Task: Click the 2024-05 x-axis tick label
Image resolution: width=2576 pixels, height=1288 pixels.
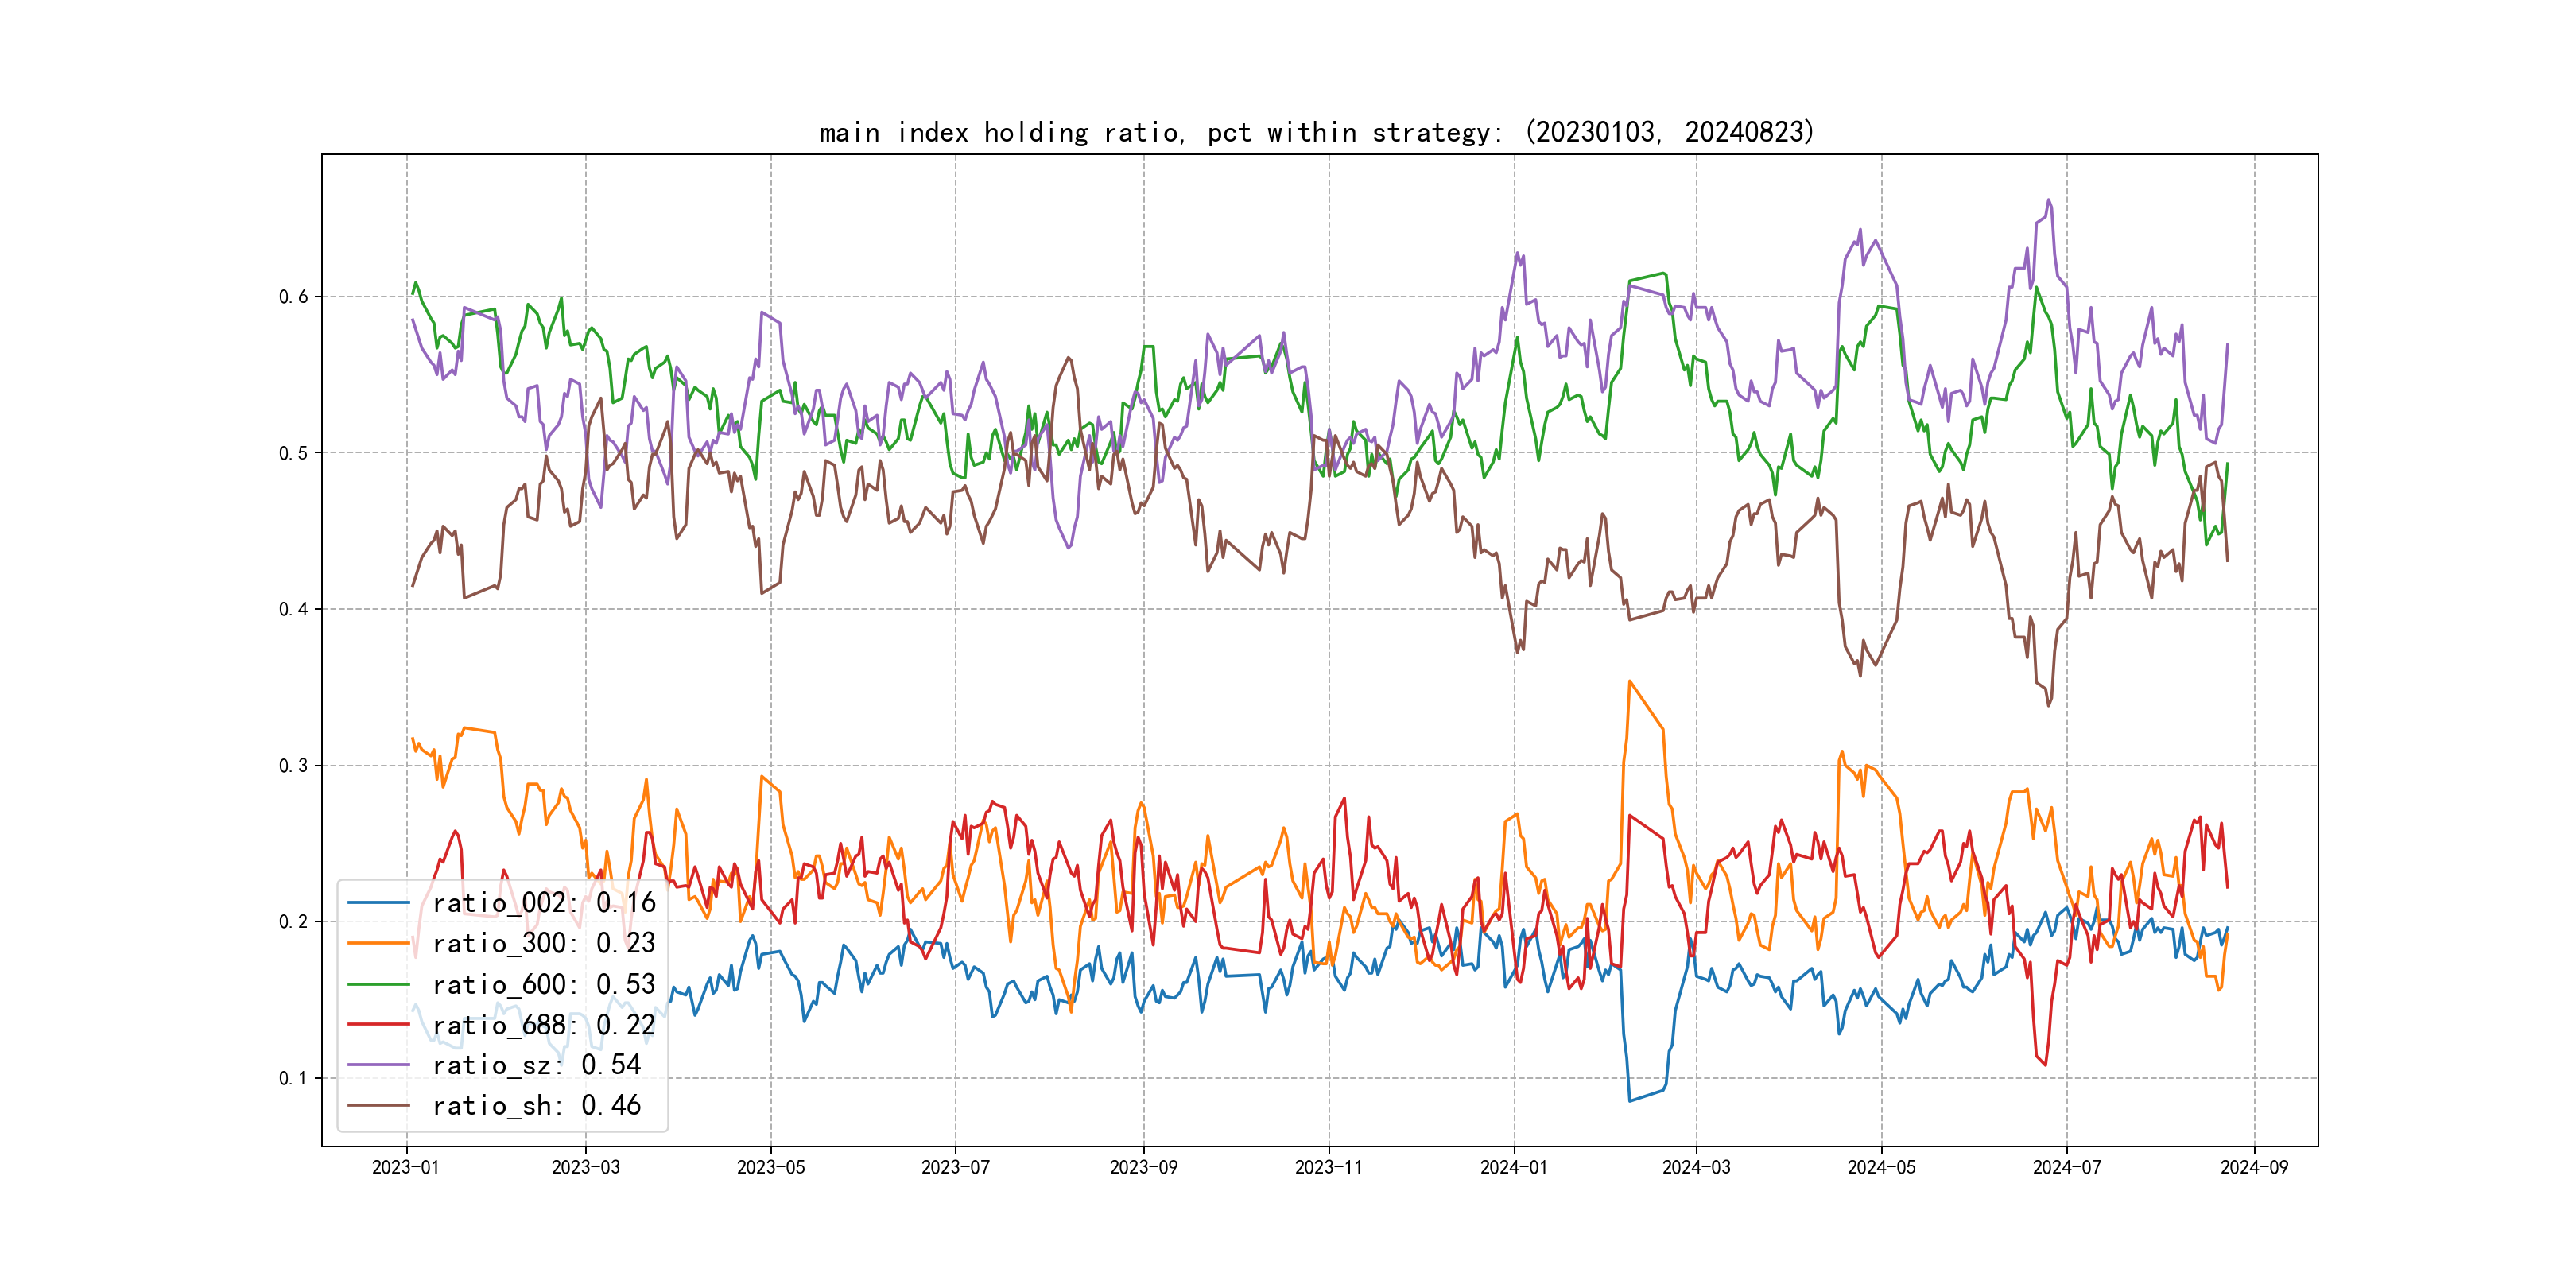Action: pos(1881,1167)
